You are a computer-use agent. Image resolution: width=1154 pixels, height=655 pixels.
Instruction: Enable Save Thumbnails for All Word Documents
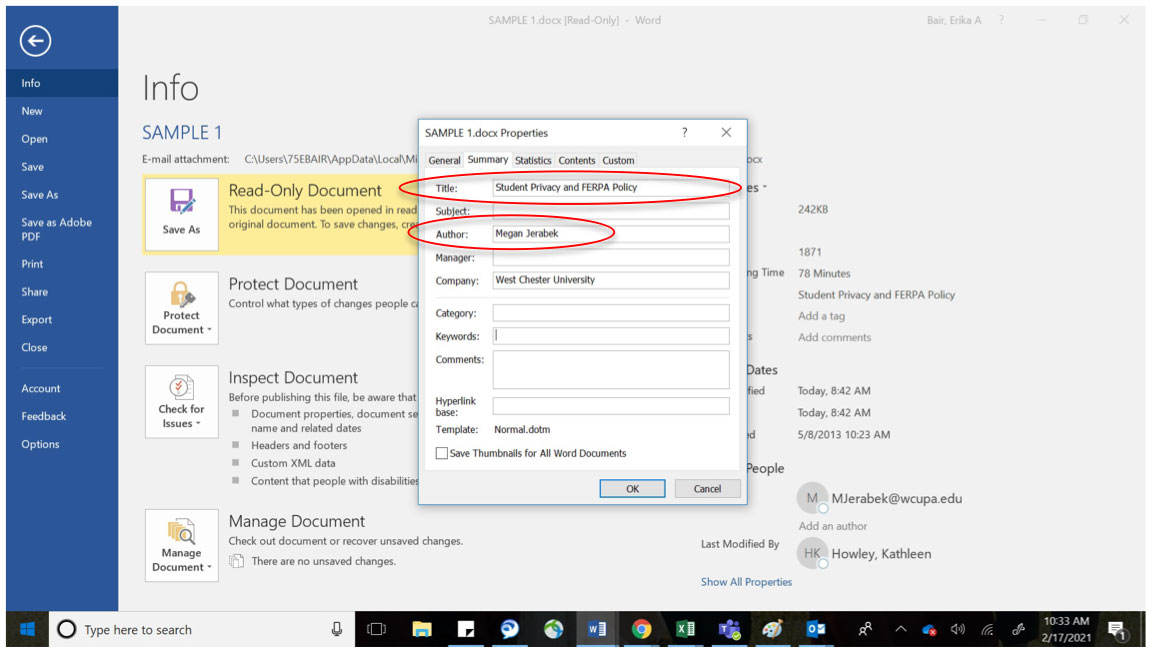point(442,453)
